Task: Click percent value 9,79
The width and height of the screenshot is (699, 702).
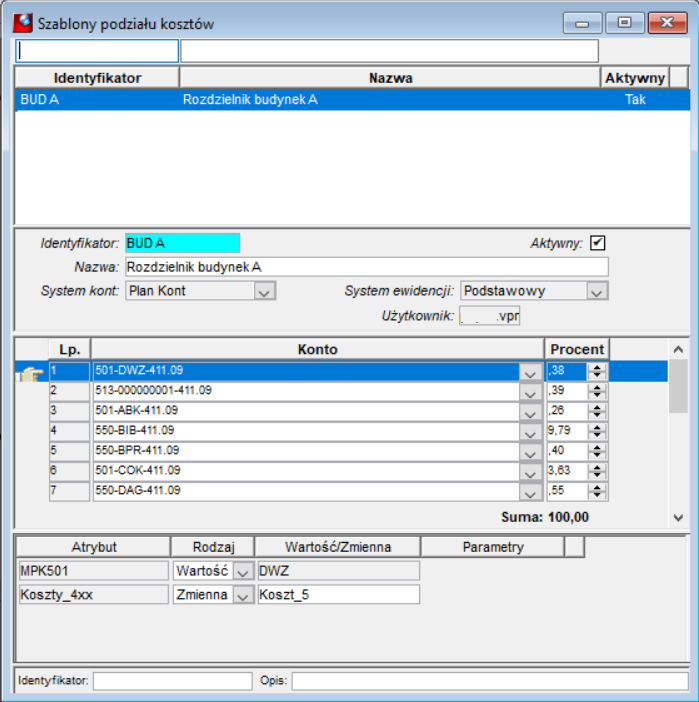Action: click(x=559, y=430)
